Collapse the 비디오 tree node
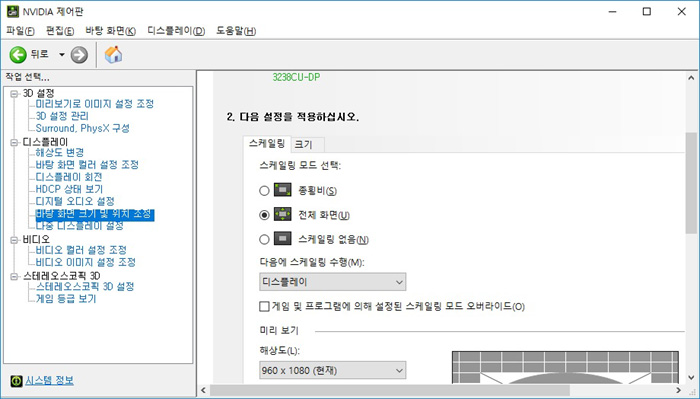Image resolution: width=700 pixels, height=399 pixels. 14,240
